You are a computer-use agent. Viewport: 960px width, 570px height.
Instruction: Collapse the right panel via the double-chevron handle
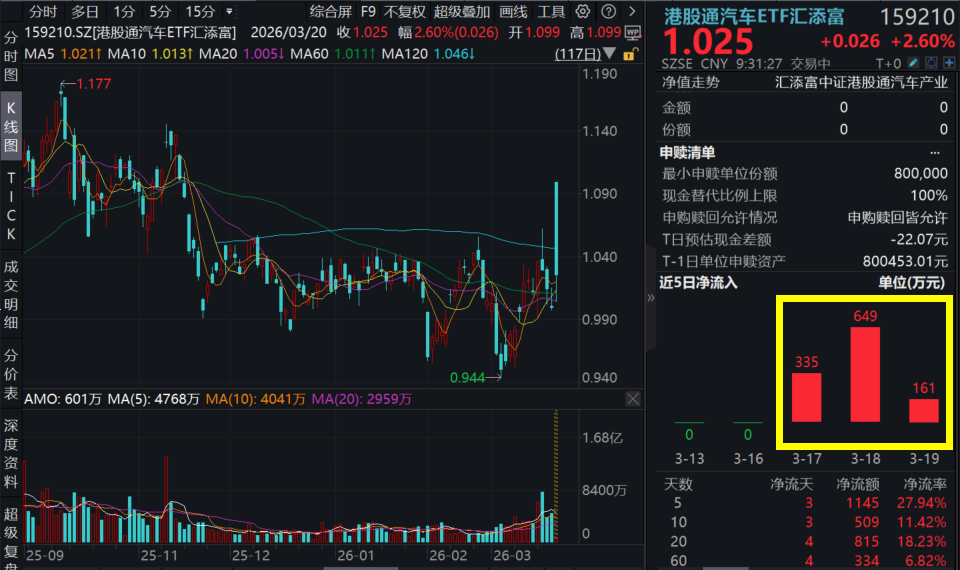650,298
